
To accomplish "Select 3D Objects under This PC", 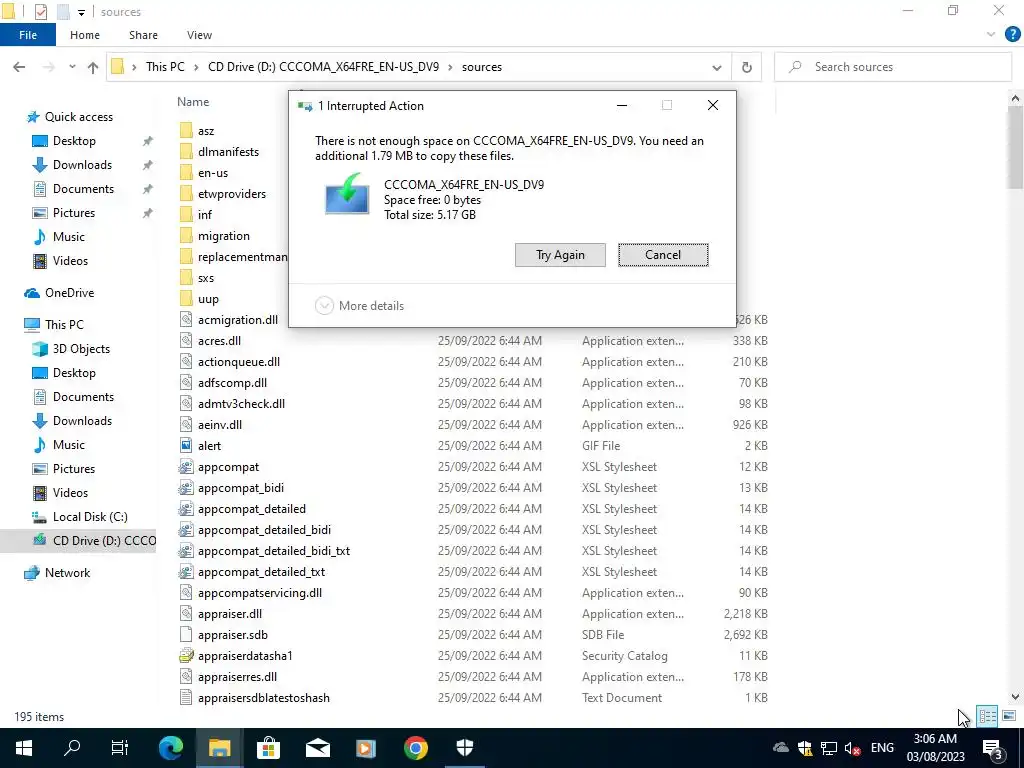I will [81, 349].
